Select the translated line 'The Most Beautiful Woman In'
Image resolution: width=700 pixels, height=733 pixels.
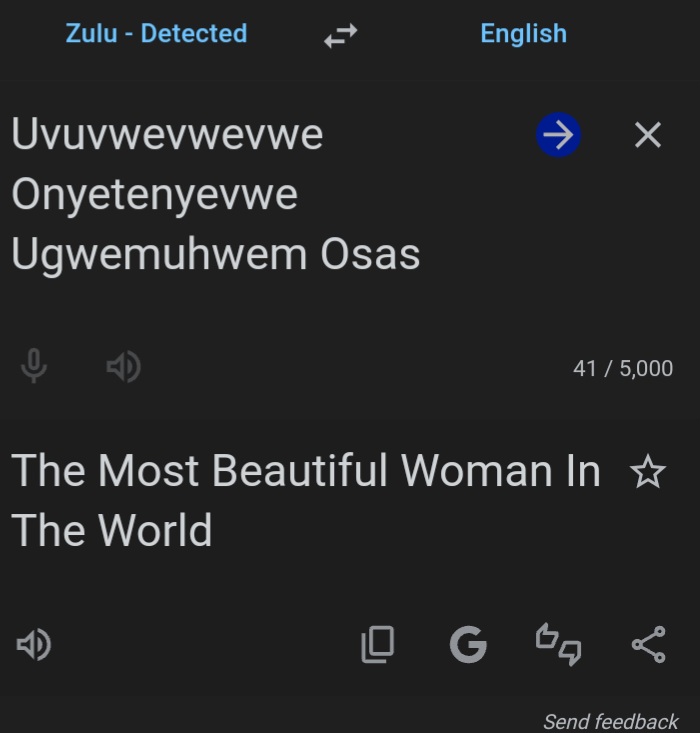(305, 470)
